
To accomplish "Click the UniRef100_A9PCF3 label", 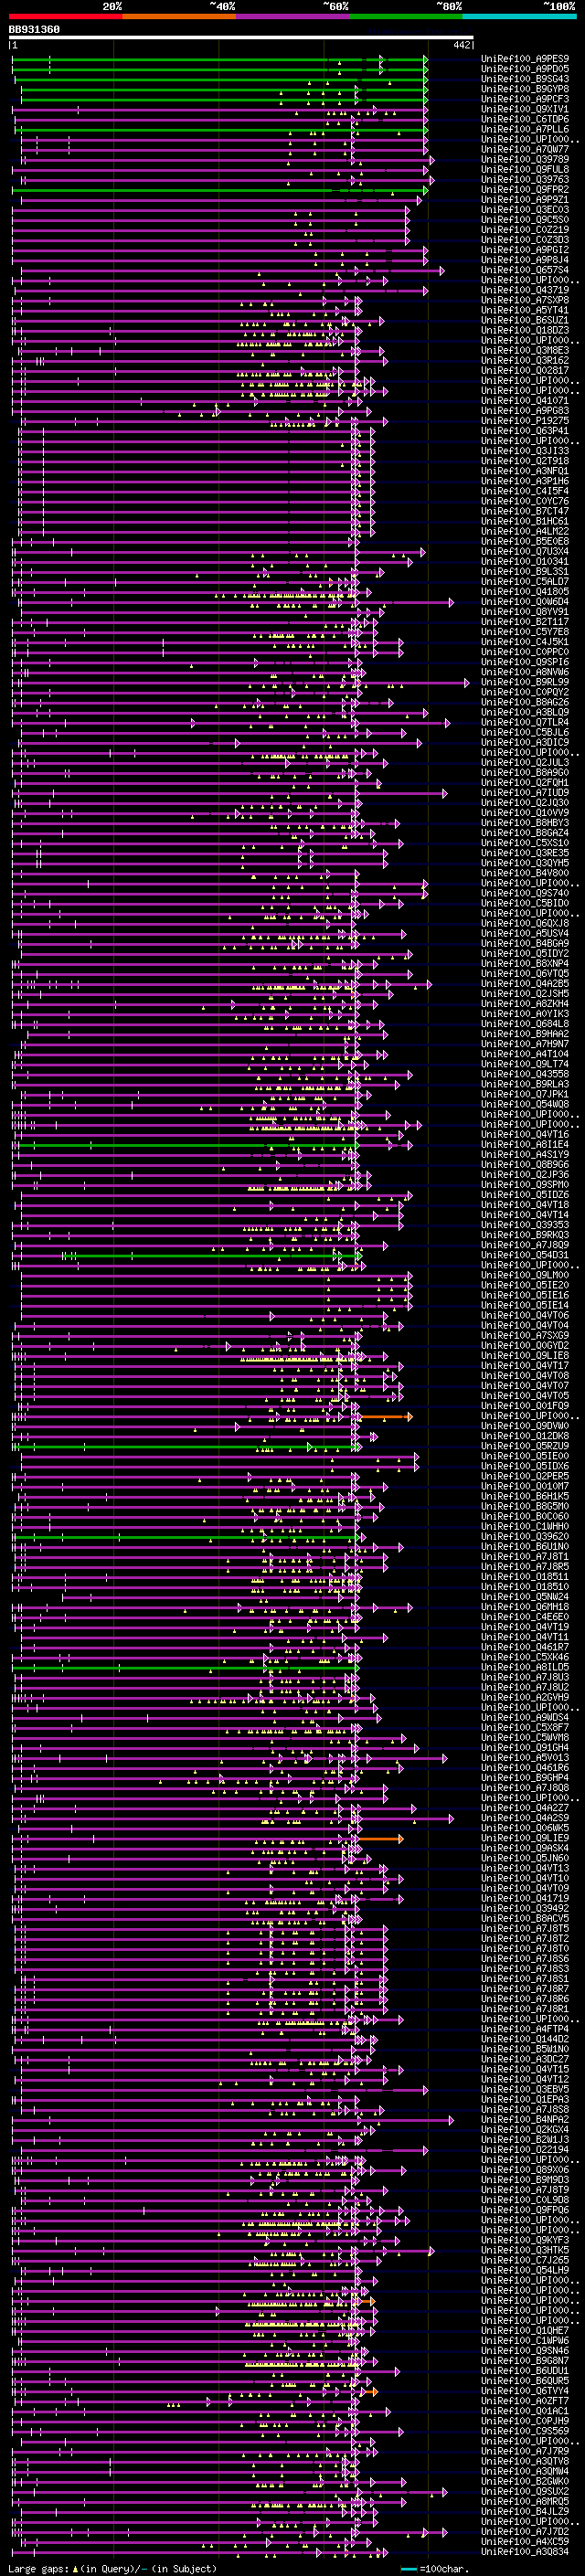I will point(525,100).
